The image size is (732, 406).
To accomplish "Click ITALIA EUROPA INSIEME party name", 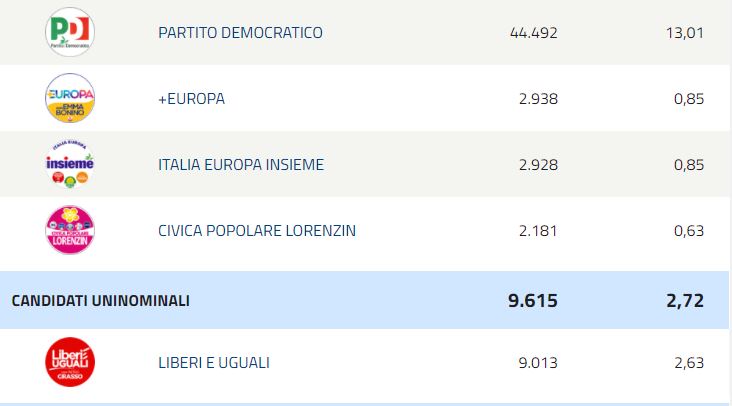I will click(241, 165).
